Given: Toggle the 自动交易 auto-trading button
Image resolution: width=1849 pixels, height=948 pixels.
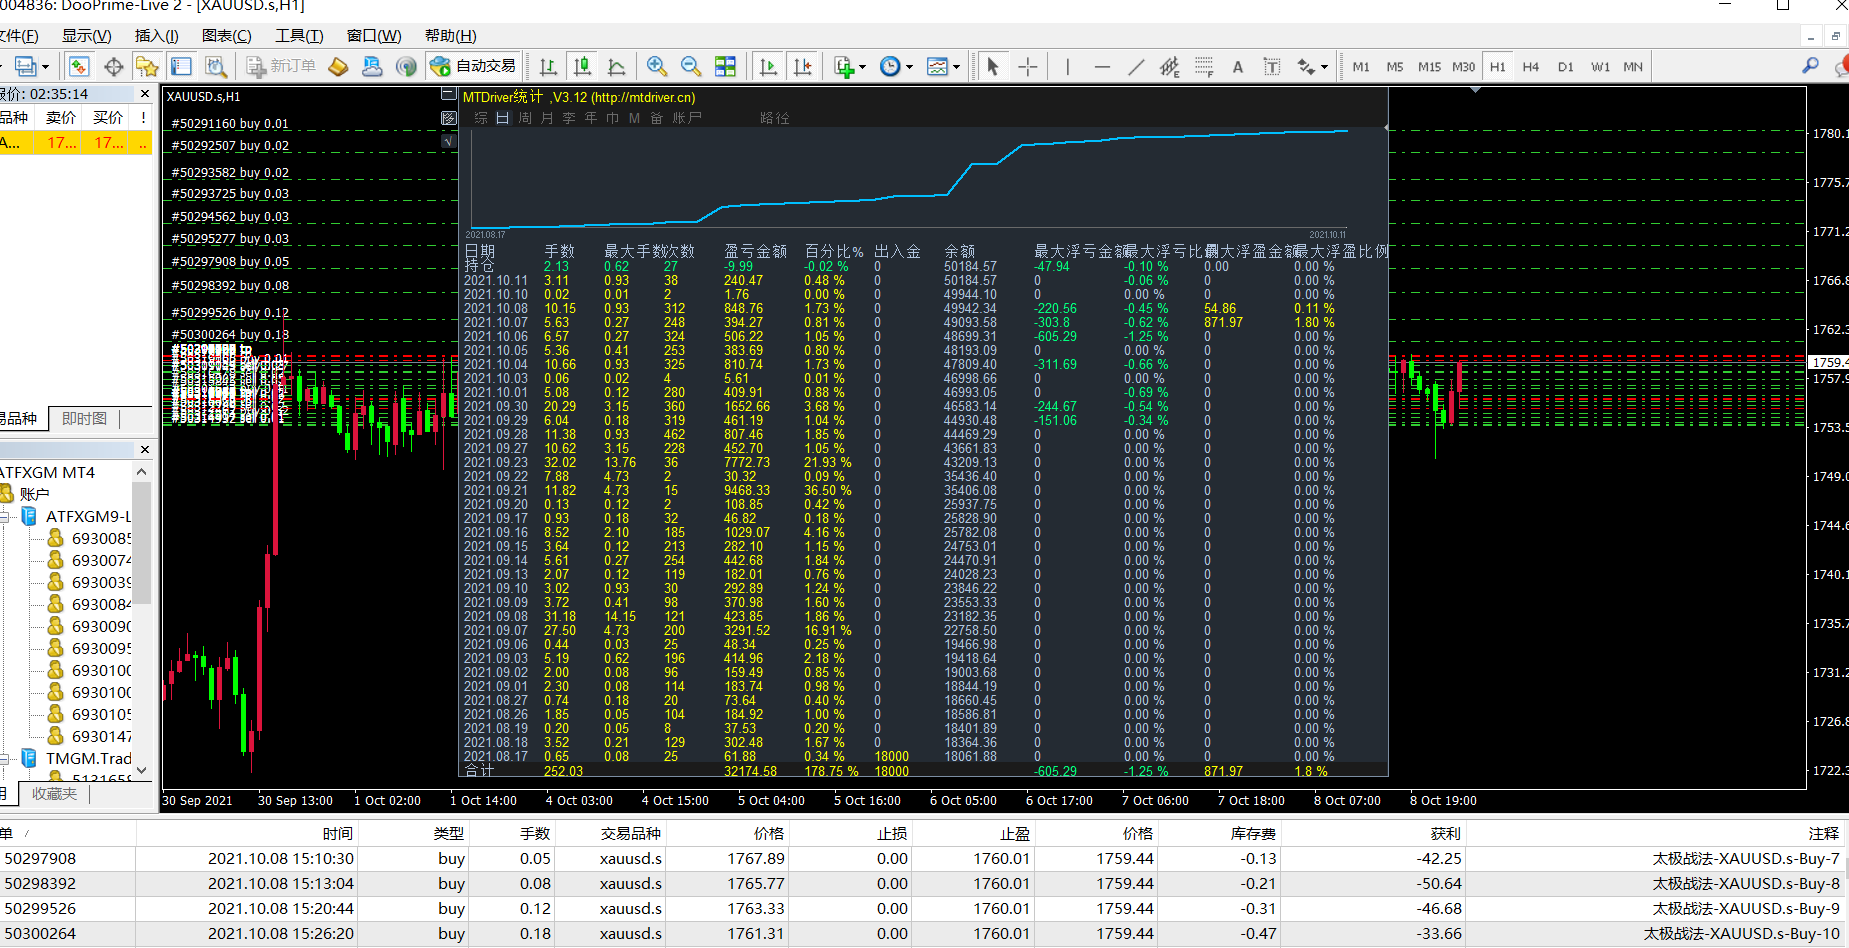Looking at the screenshot, I should coord(473,67).
